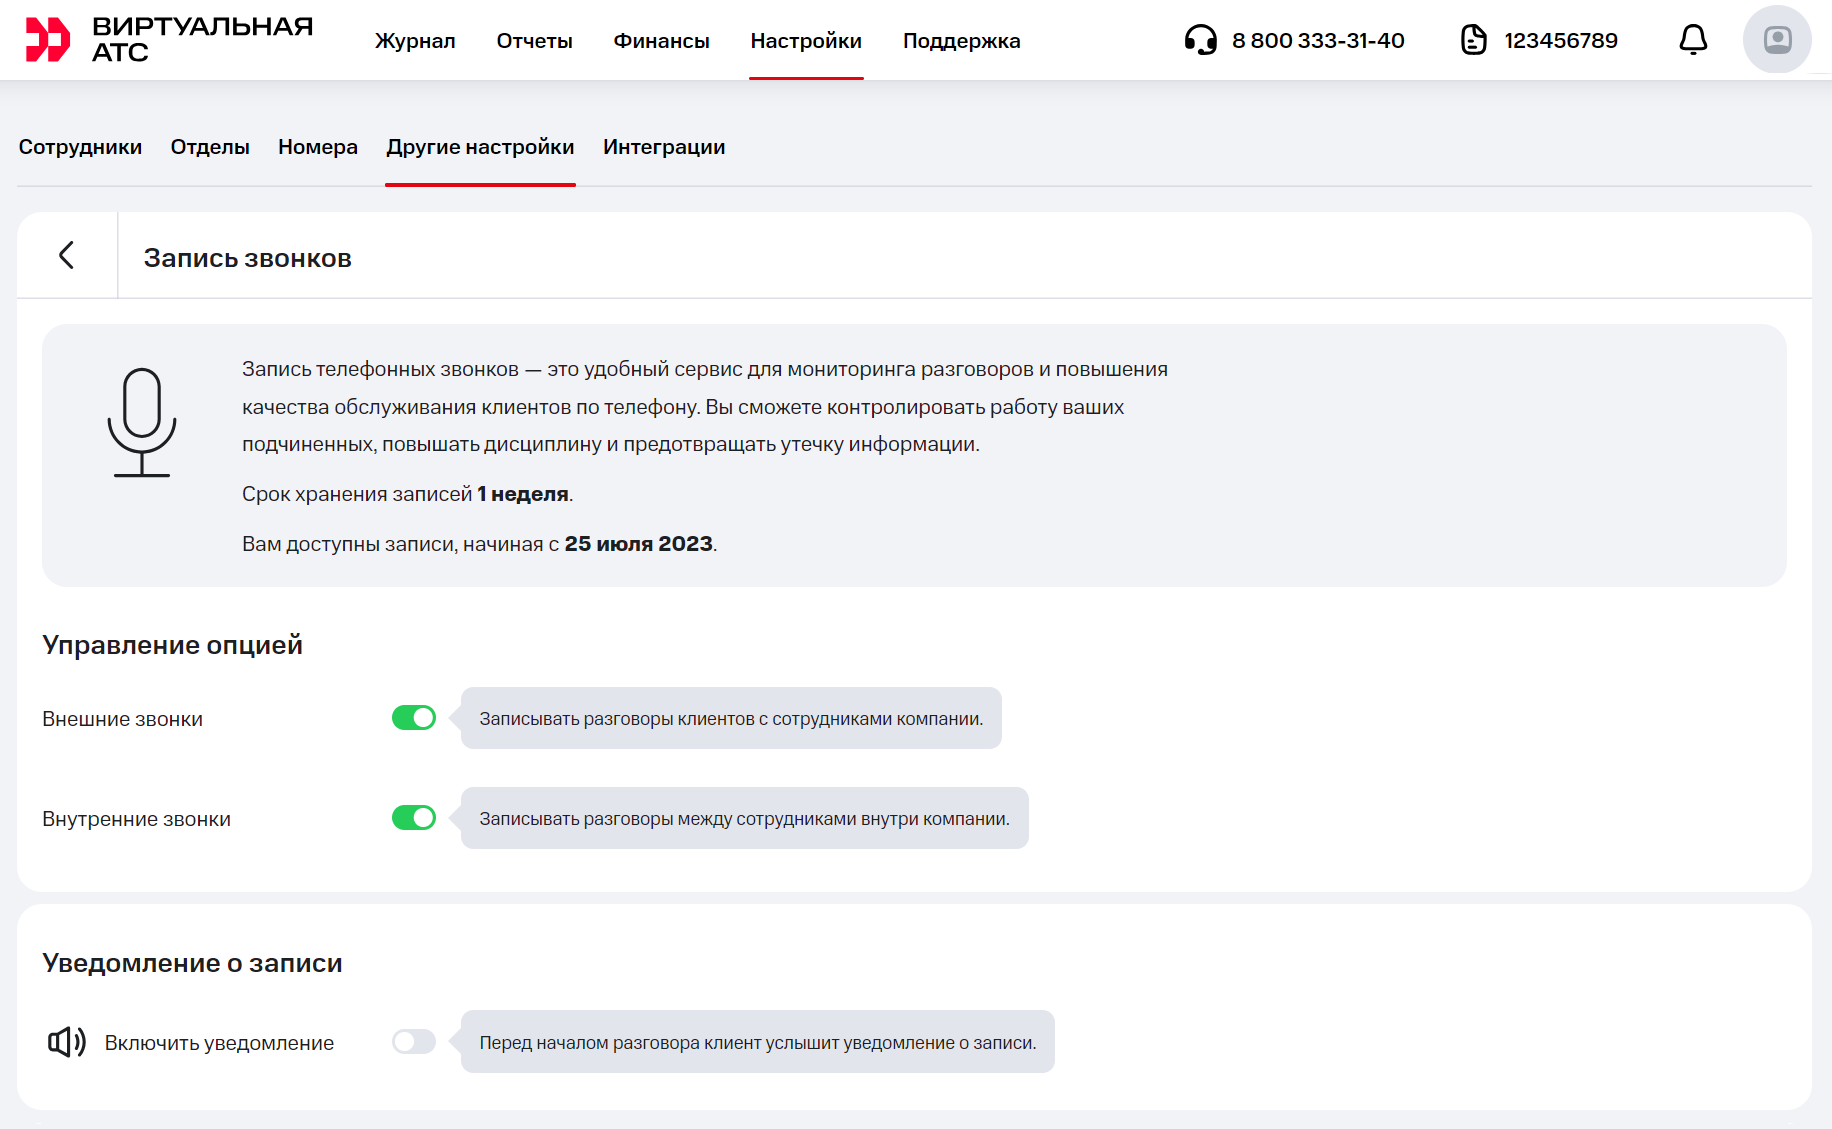The image size is (1832, 1129).
Task: Enable the Включить уведомление switch
Action: [413, 1042]
